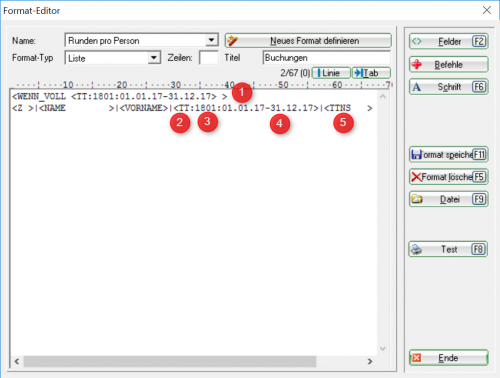
Task: Expand the Format-Typ Liste dropdown
Action: click(153, 58)
